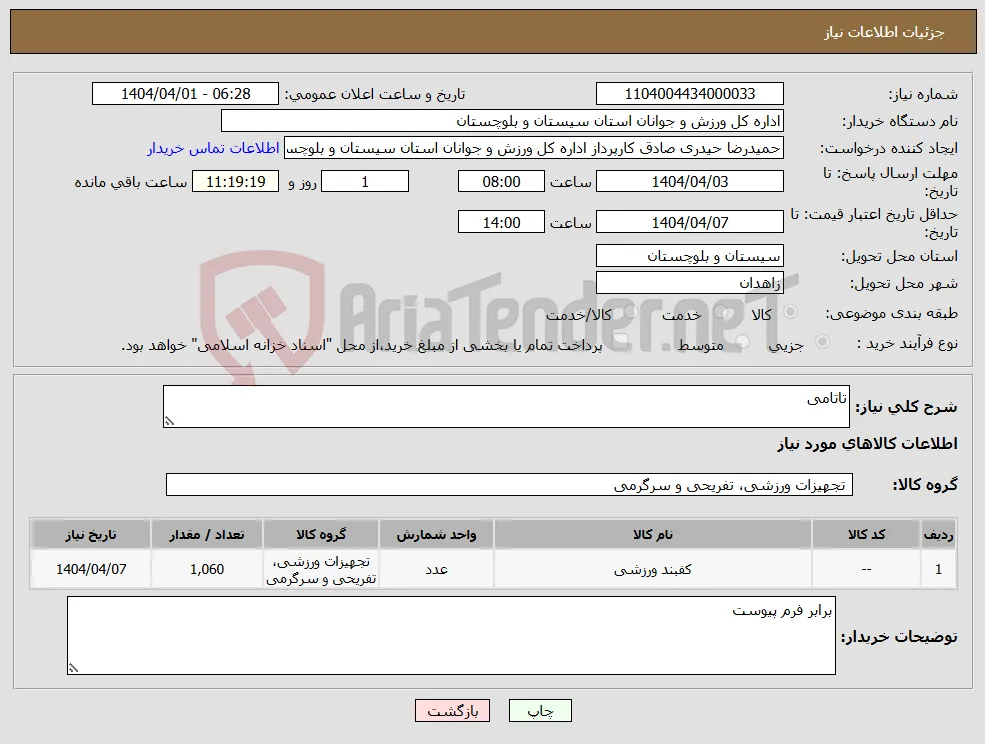Click the unit cell عدد
Viewport: 985px width, 744px height.
tap(437, 569)
